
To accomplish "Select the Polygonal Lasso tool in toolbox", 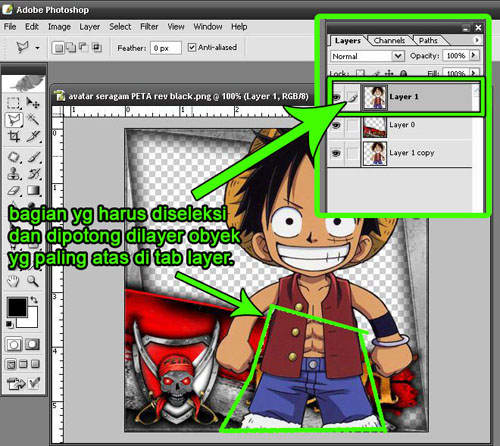I will tap(14, 119).
